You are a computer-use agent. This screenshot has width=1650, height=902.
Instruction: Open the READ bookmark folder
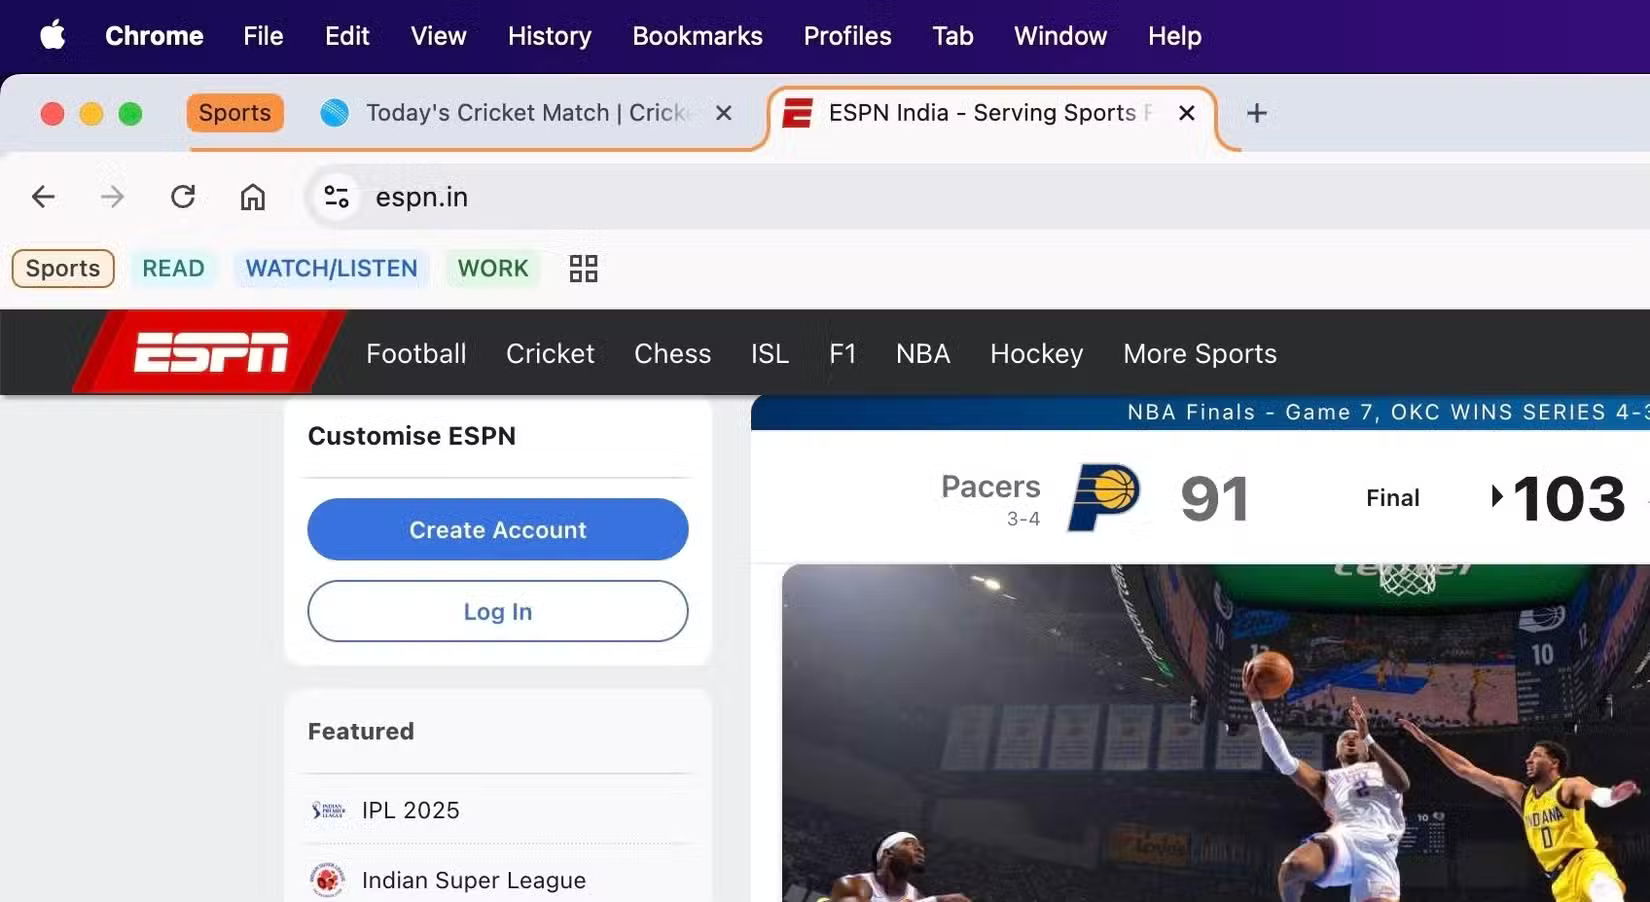(173, 268)
